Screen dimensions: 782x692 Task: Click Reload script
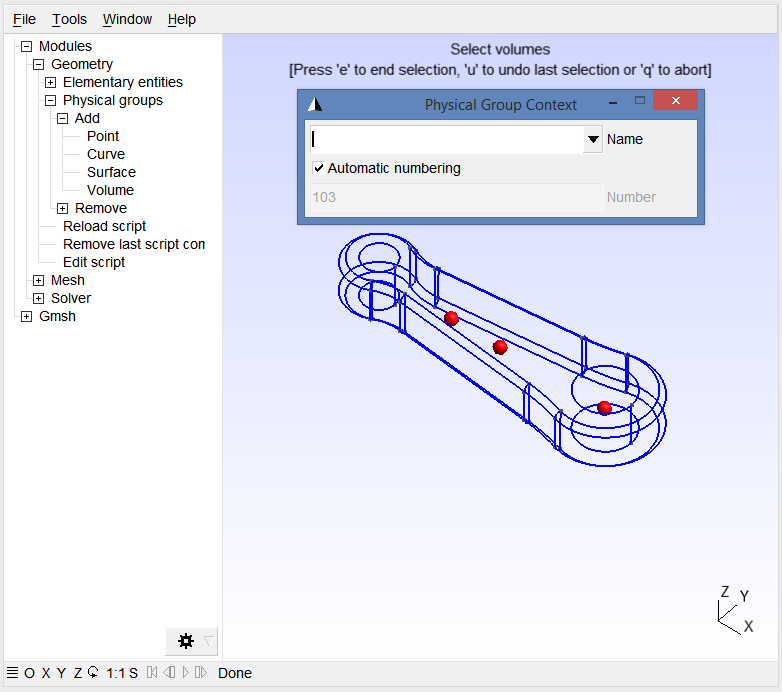pyautogui.click(x=104, y=226)
